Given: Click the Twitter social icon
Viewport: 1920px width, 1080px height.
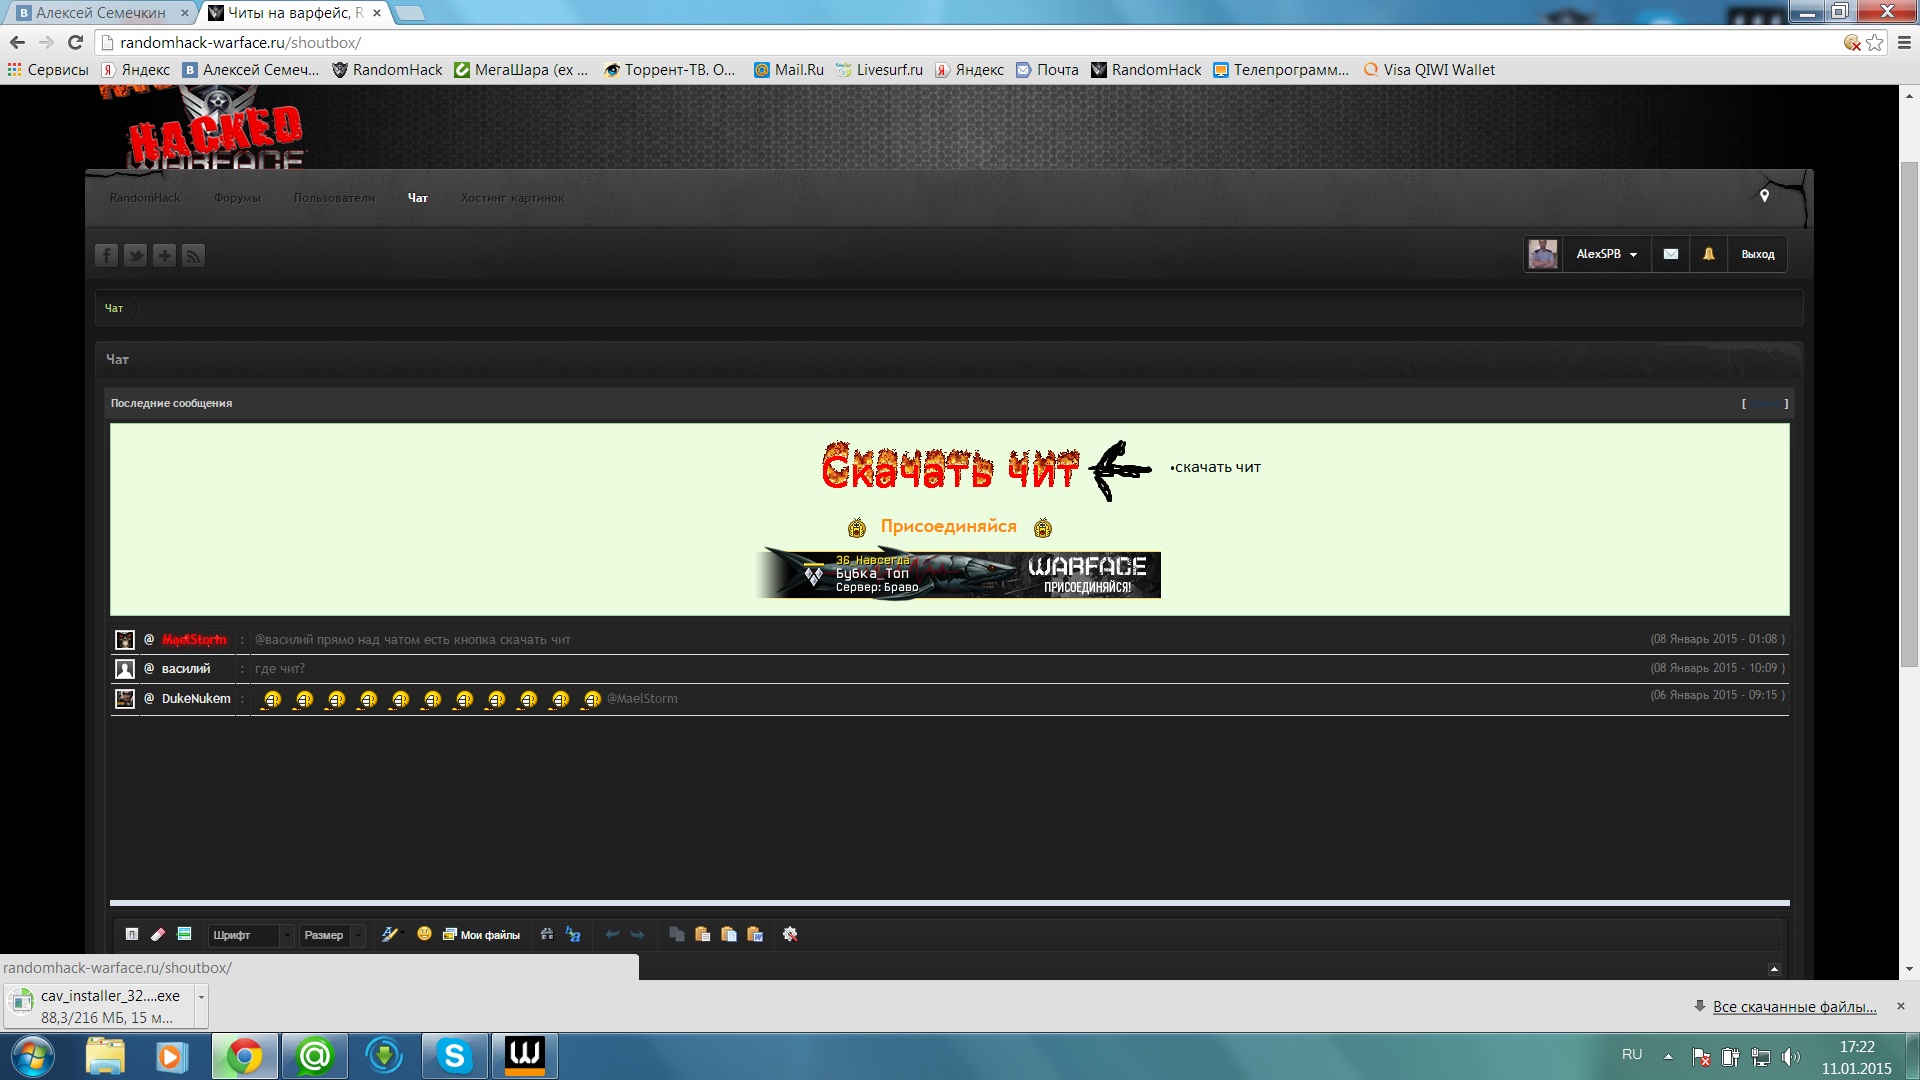Looking at the screenshot, I should 135,255.
